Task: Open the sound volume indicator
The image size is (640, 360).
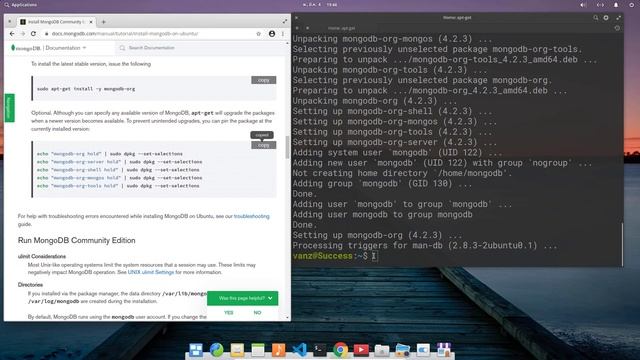Action: (583, 5)
